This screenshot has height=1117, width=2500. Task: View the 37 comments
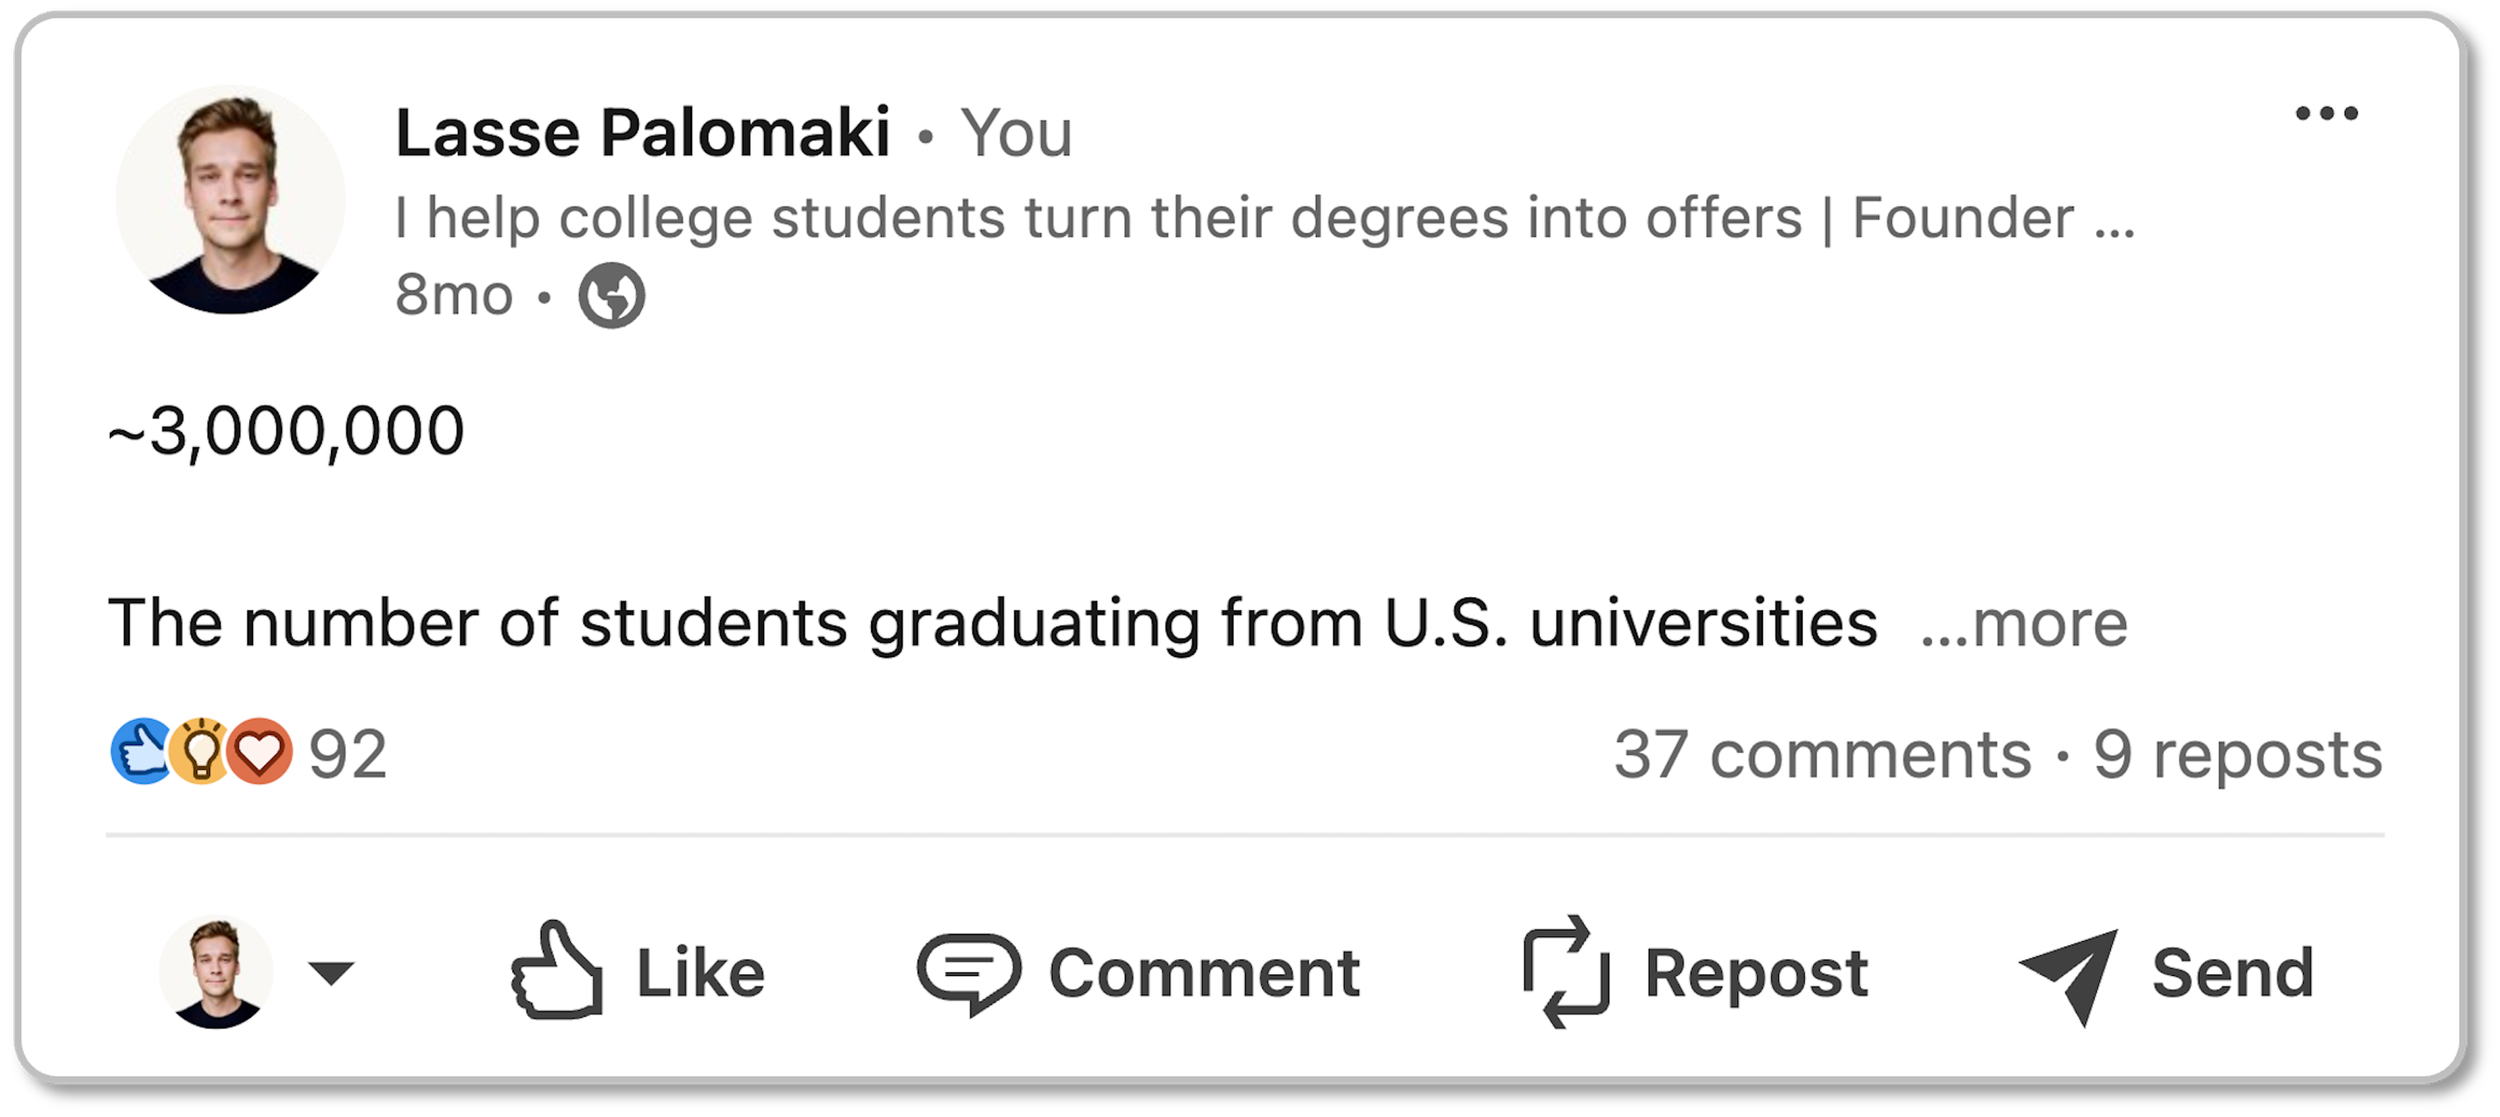(1822, 754)
